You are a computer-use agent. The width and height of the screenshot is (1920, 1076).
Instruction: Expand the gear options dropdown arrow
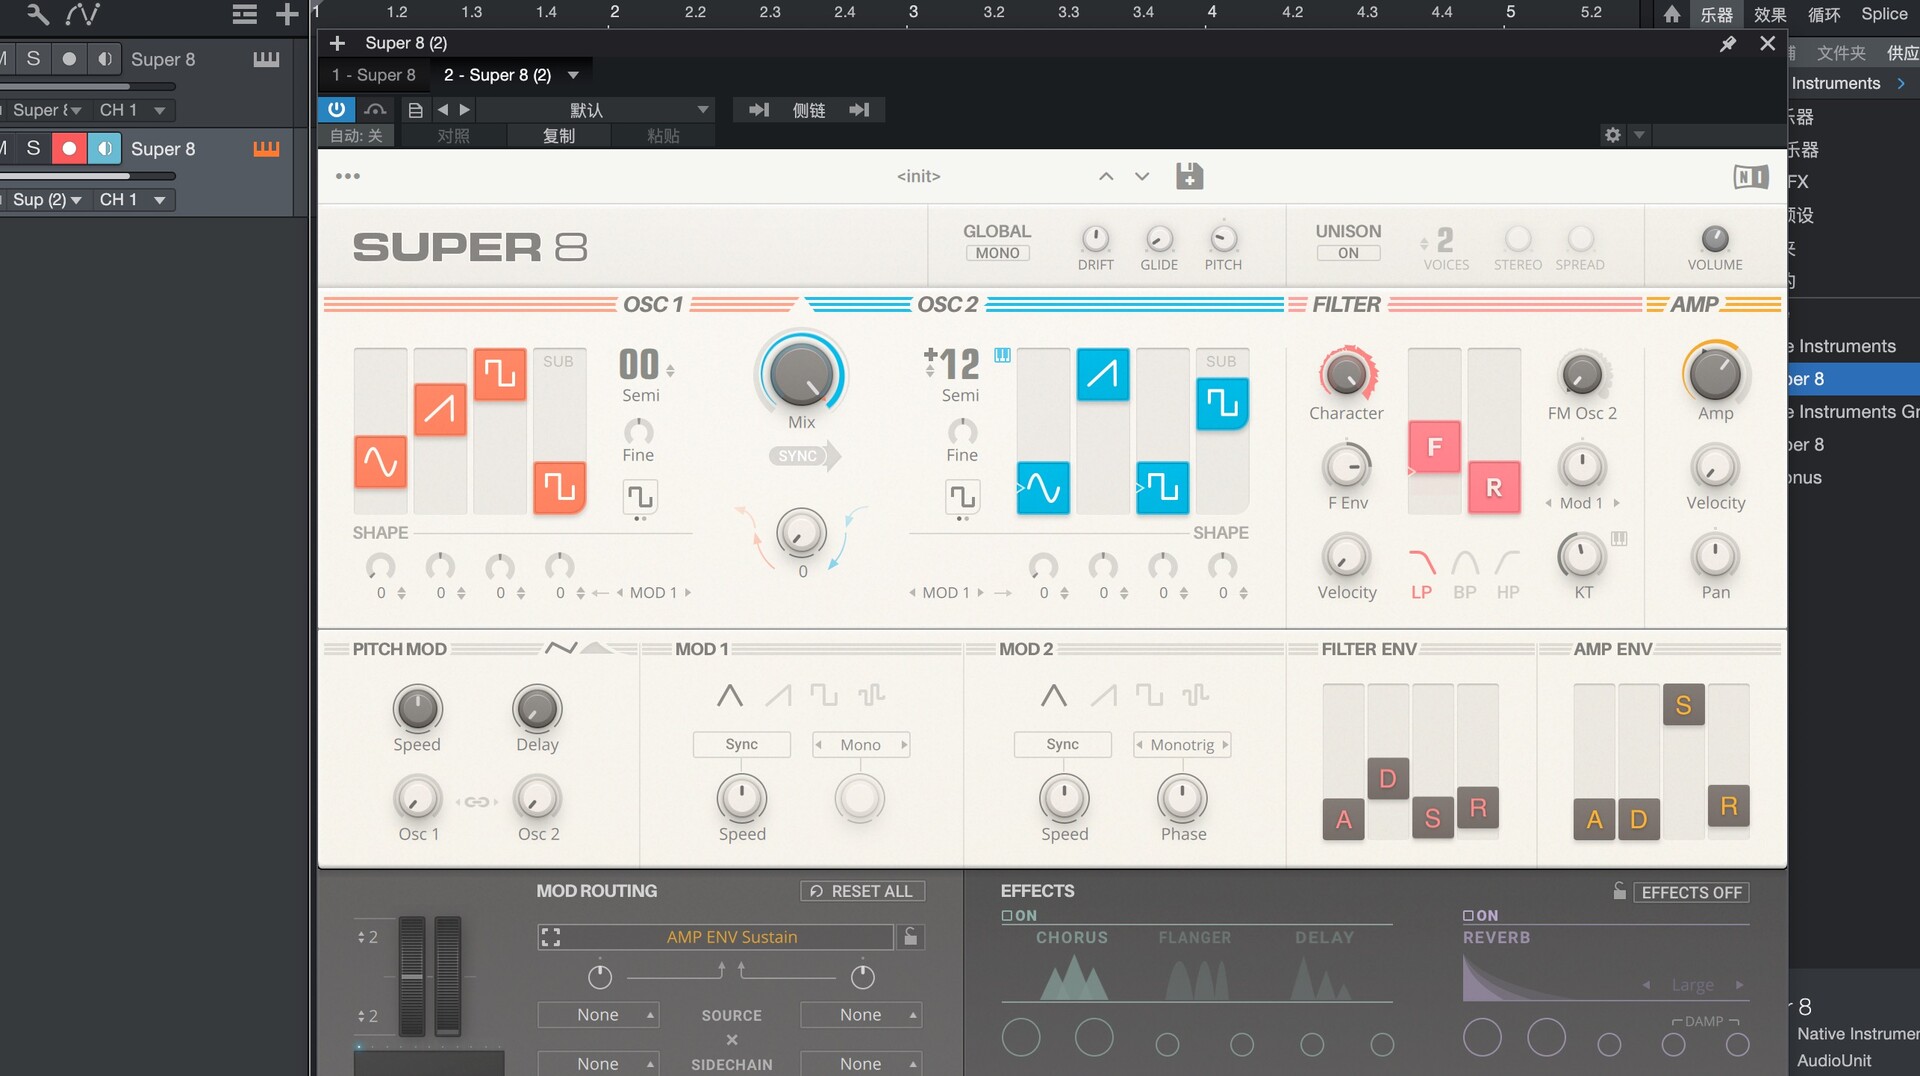[x=1638, y=134]
